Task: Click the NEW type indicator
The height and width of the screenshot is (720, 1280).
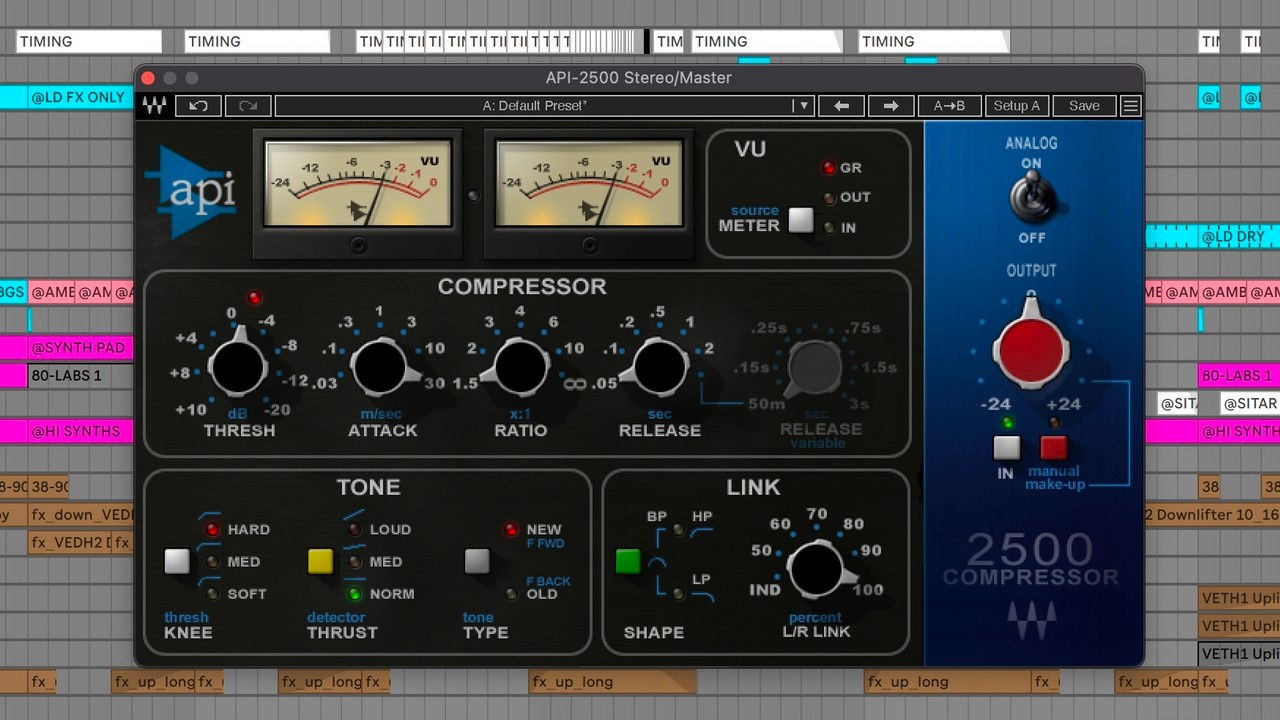Action: (511, 530)
